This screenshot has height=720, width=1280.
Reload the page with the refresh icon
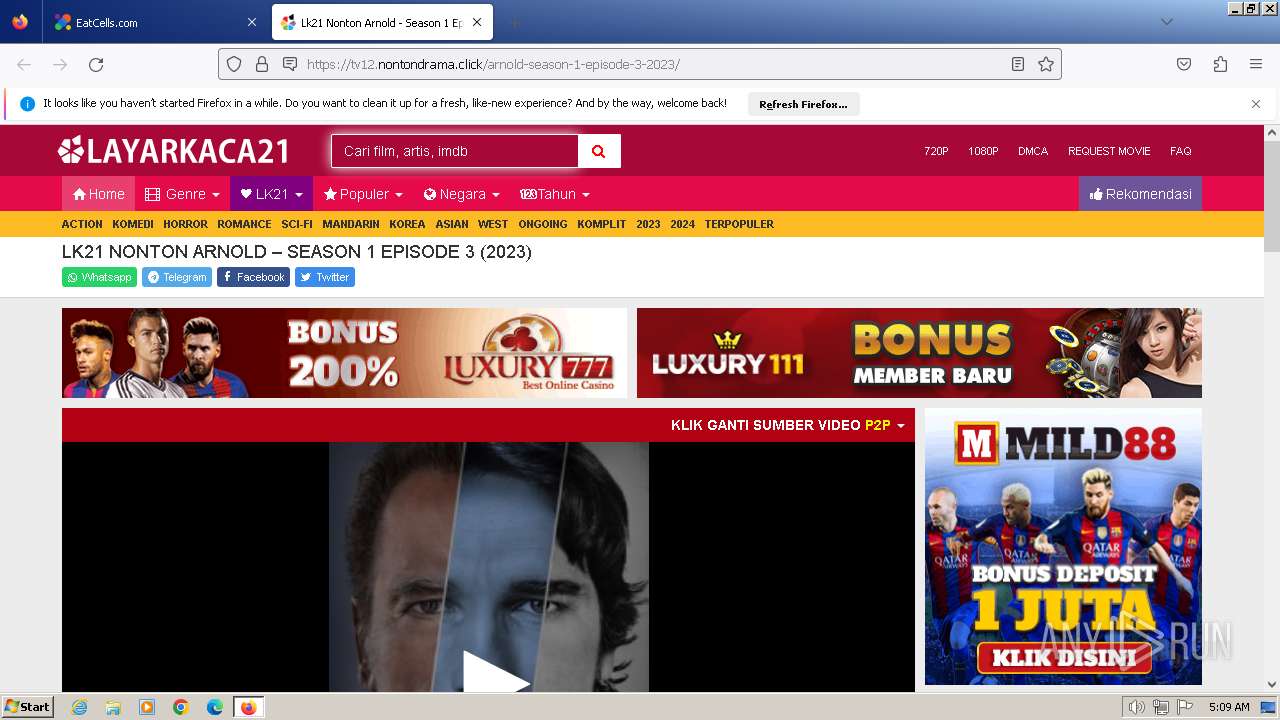pos(96,64)
